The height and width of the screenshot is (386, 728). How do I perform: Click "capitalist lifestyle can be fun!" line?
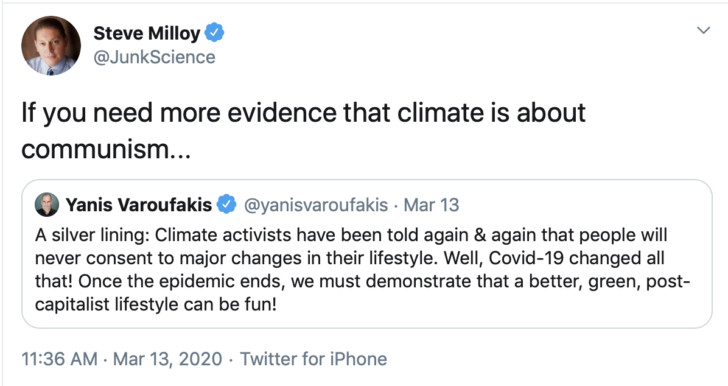pyautogui.click(x=156, y=305)
